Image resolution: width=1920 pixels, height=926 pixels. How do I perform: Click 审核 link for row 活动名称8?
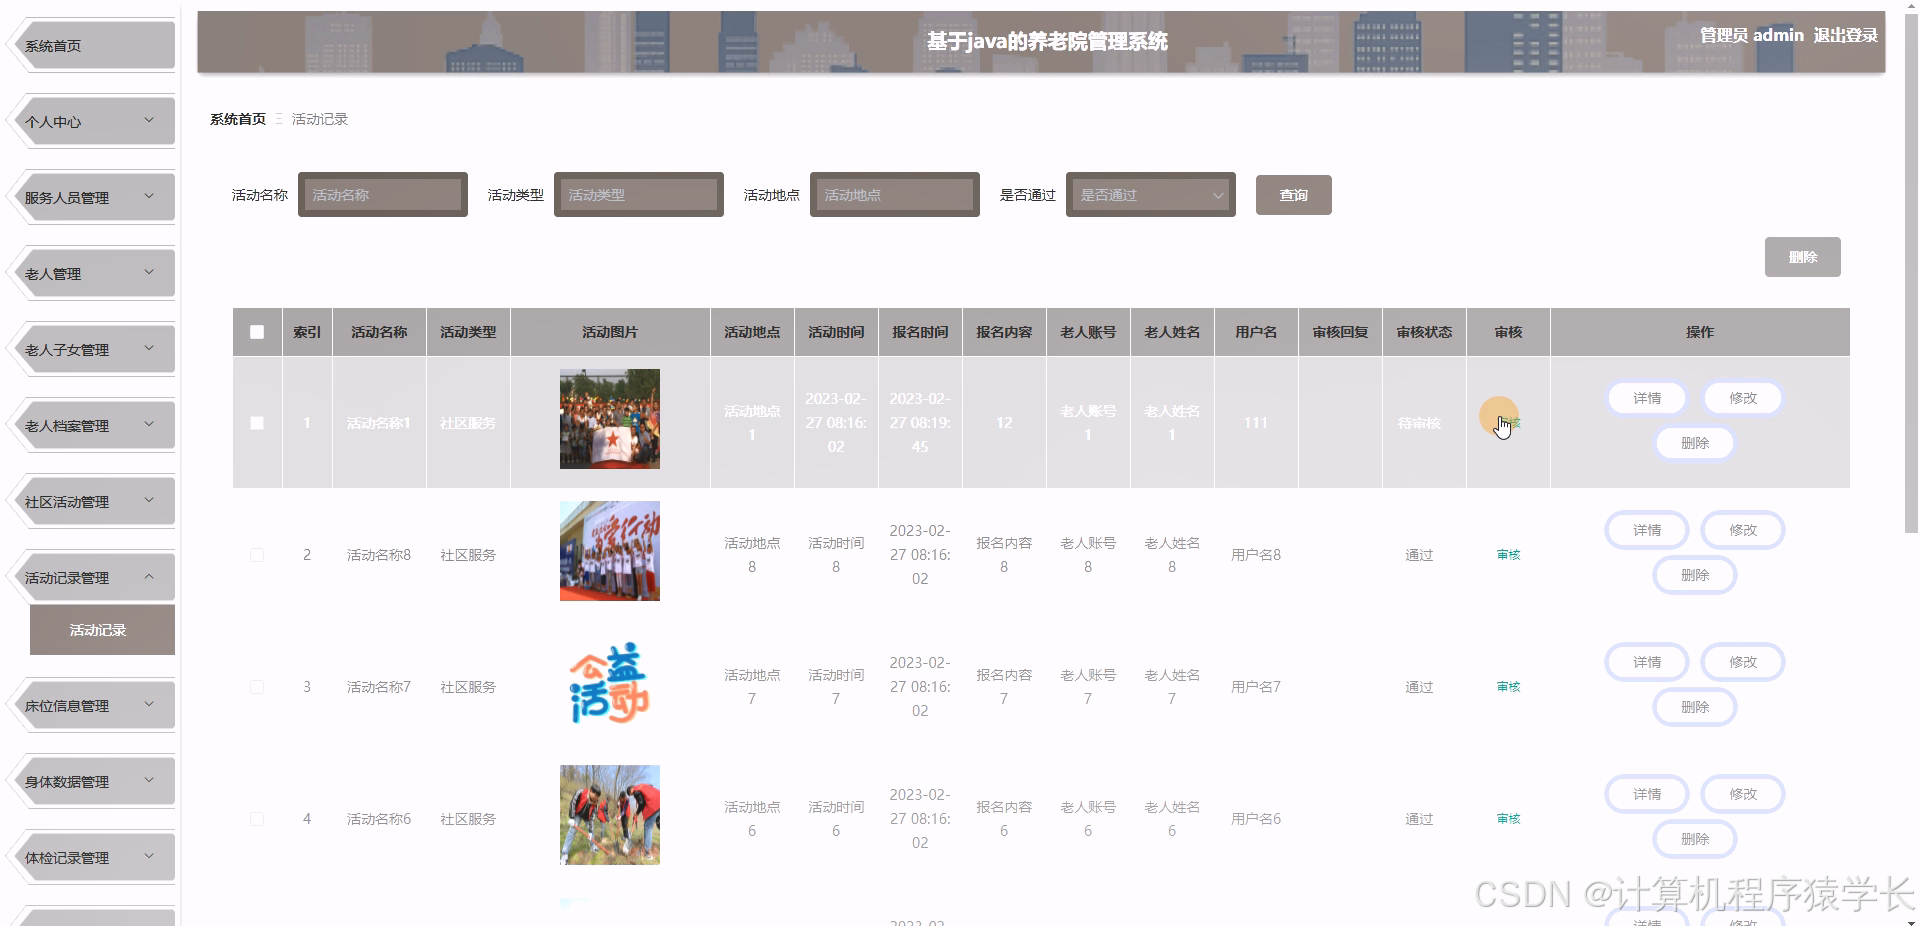point(1508,555)
